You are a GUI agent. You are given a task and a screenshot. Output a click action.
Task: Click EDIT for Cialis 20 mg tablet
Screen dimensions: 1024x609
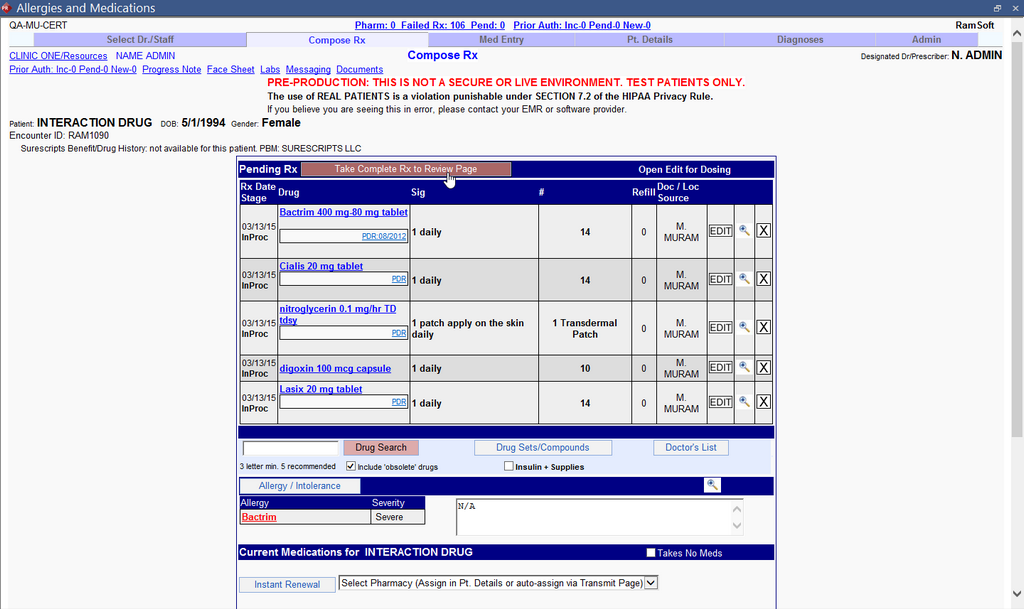(720, 279)
